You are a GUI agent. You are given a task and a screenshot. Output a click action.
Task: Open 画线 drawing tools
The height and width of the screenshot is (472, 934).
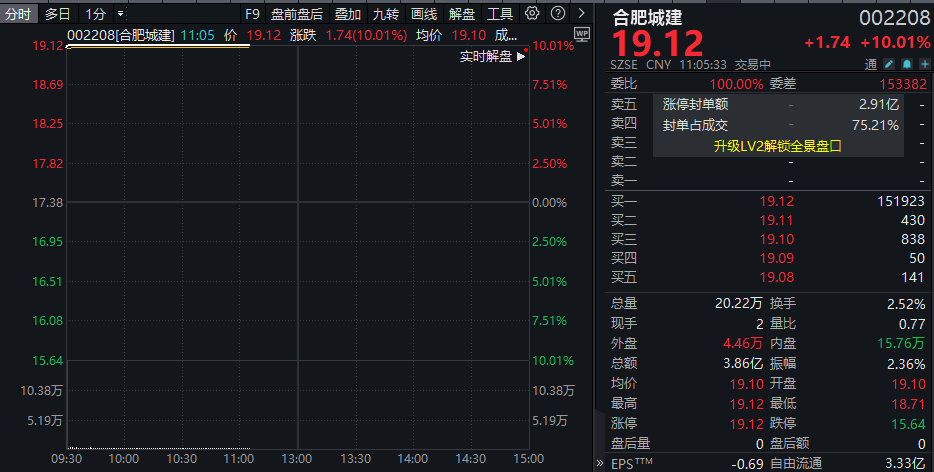tap(424, 14)
